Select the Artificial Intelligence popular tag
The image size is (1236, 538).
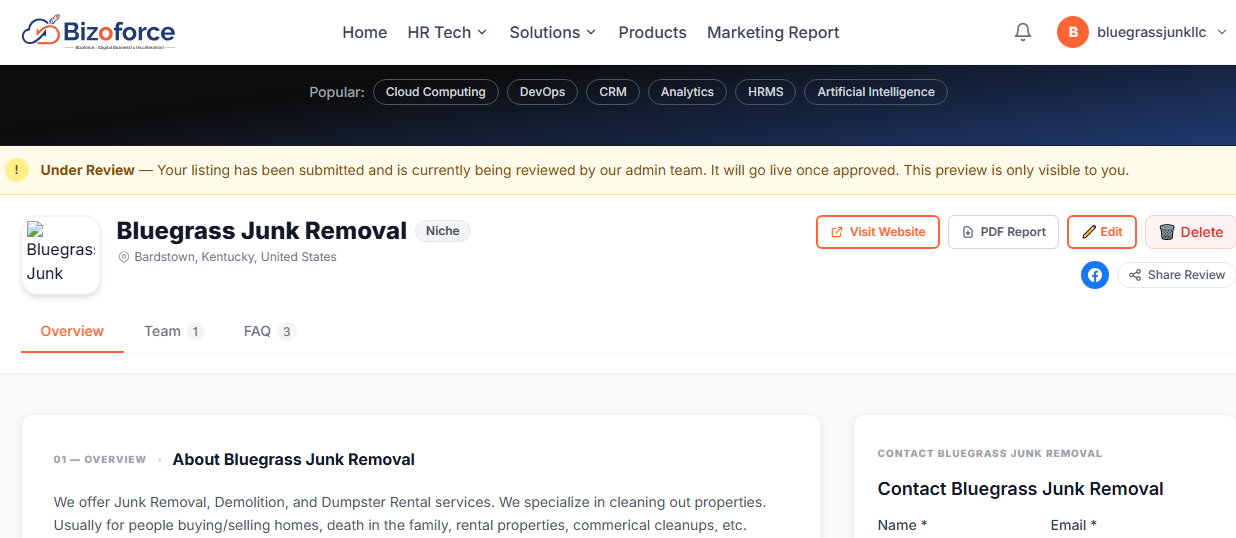[876, 92]
